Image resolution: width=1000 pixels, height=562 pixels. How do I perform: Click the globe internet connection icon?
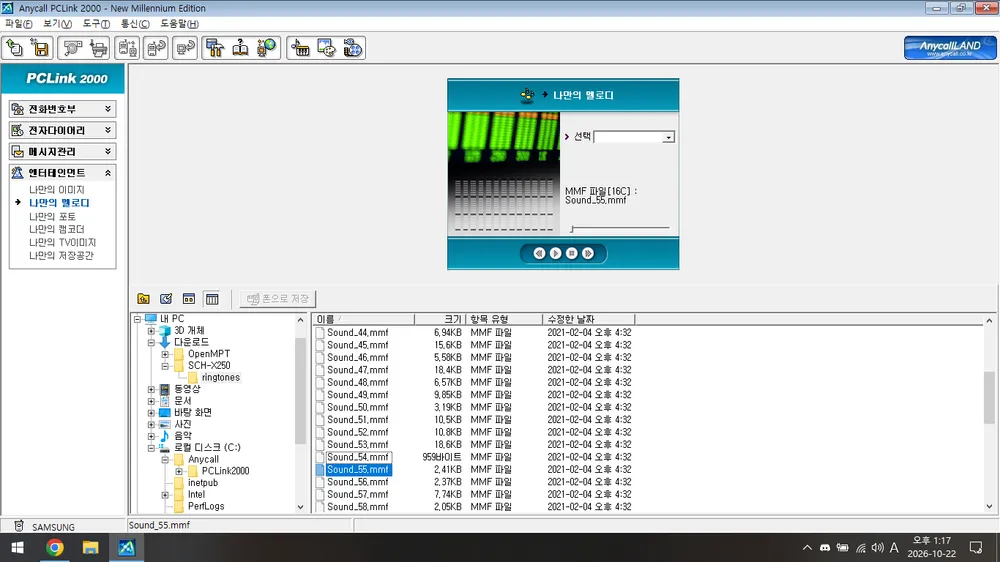(x=267, y=48)
